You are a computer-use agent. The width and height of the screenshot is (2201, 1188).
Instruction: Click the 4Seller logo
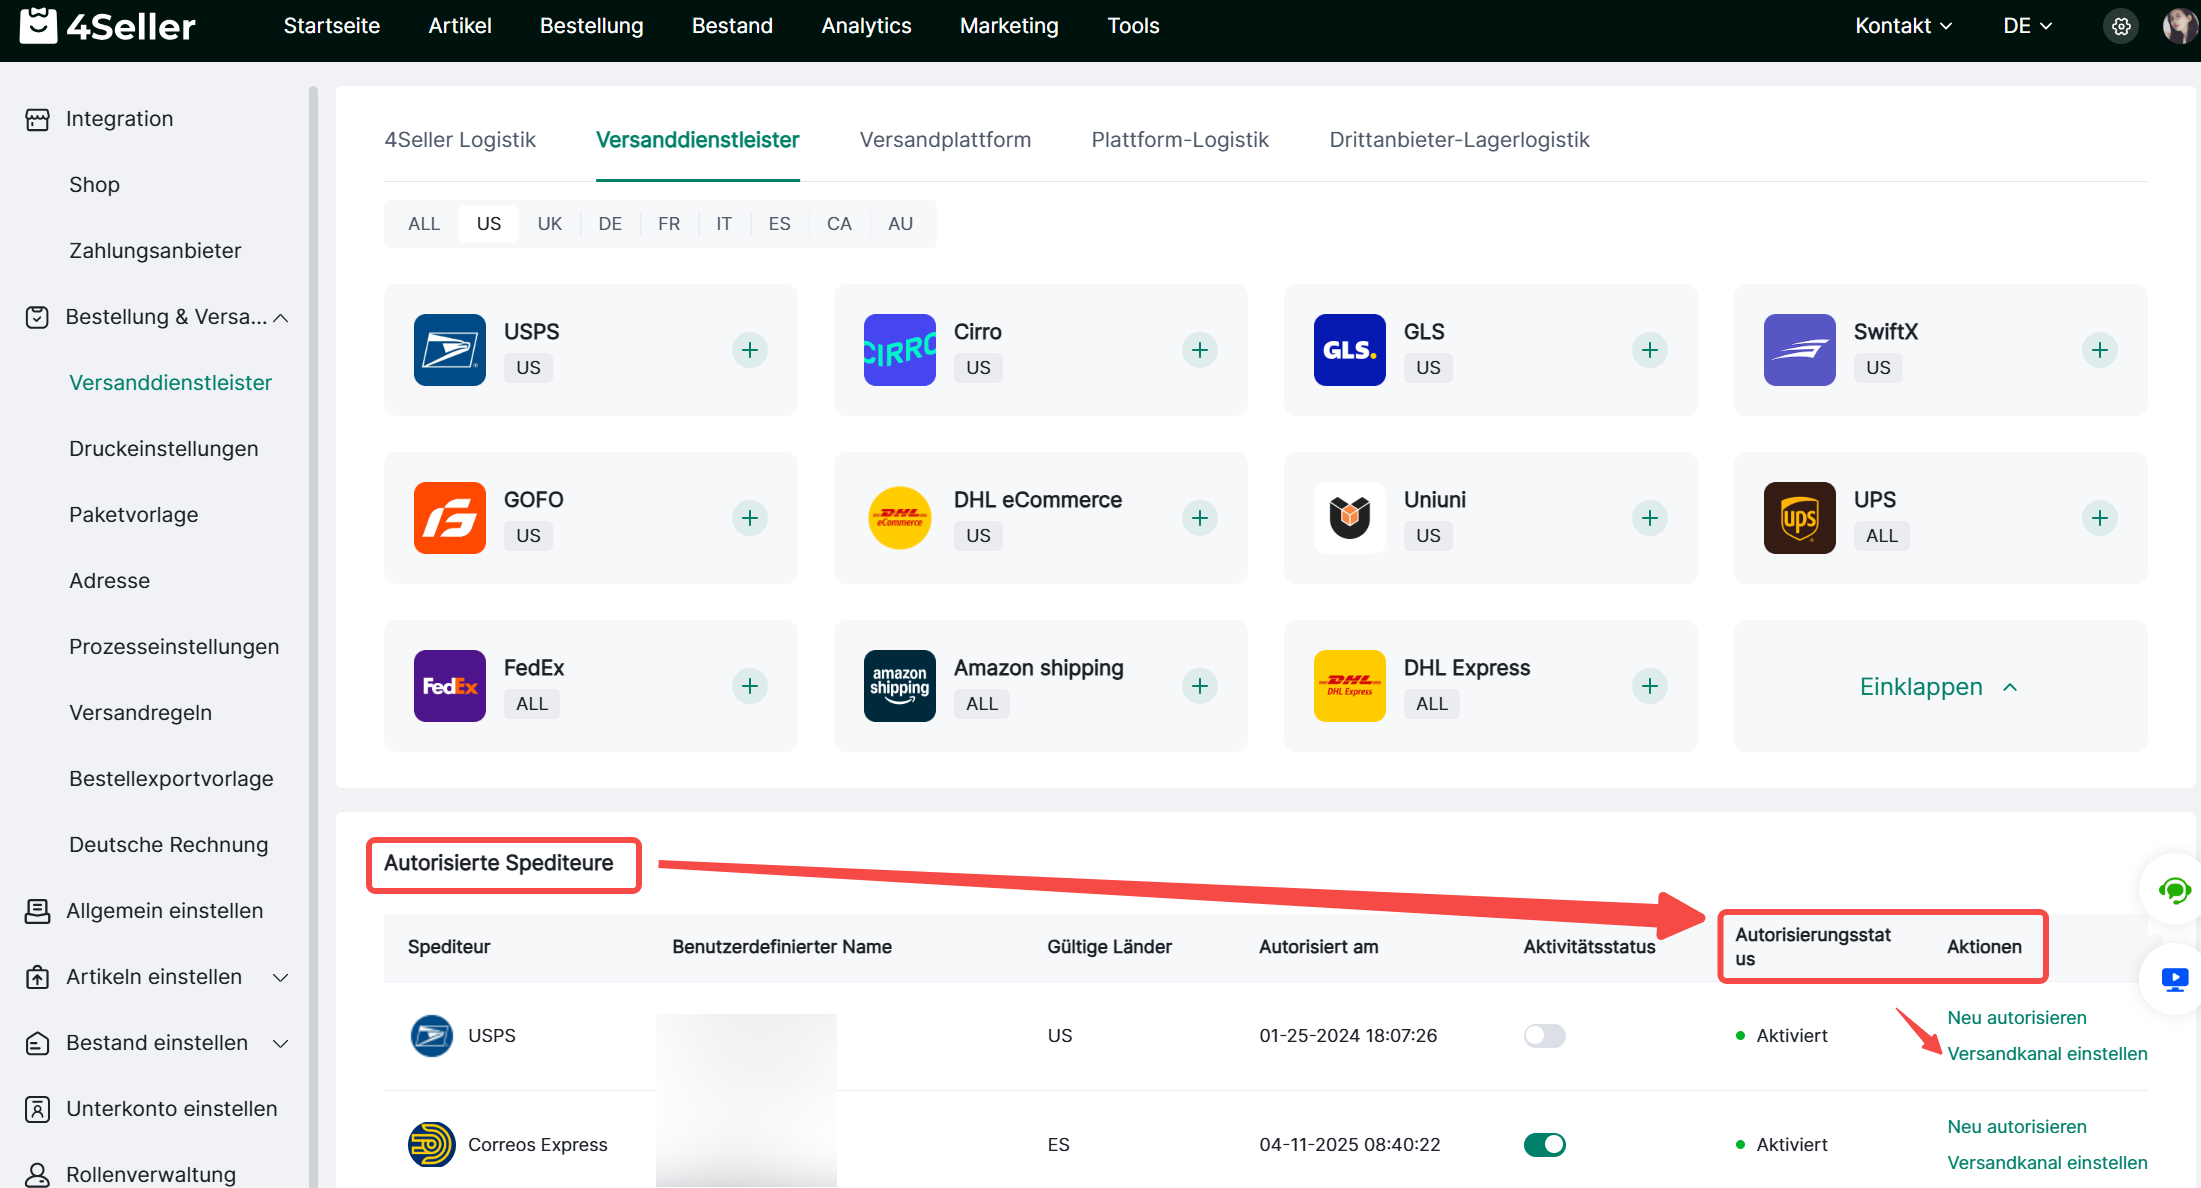tap(108, 26)
